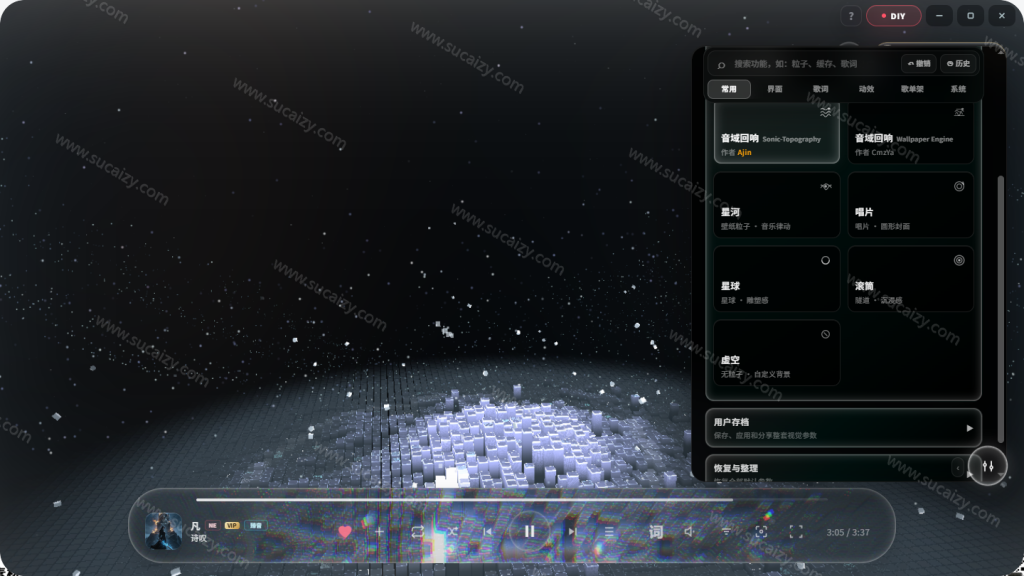The image size is (1024, 576).
Task: Click the author name CmzYa
Action: (882, 152)
